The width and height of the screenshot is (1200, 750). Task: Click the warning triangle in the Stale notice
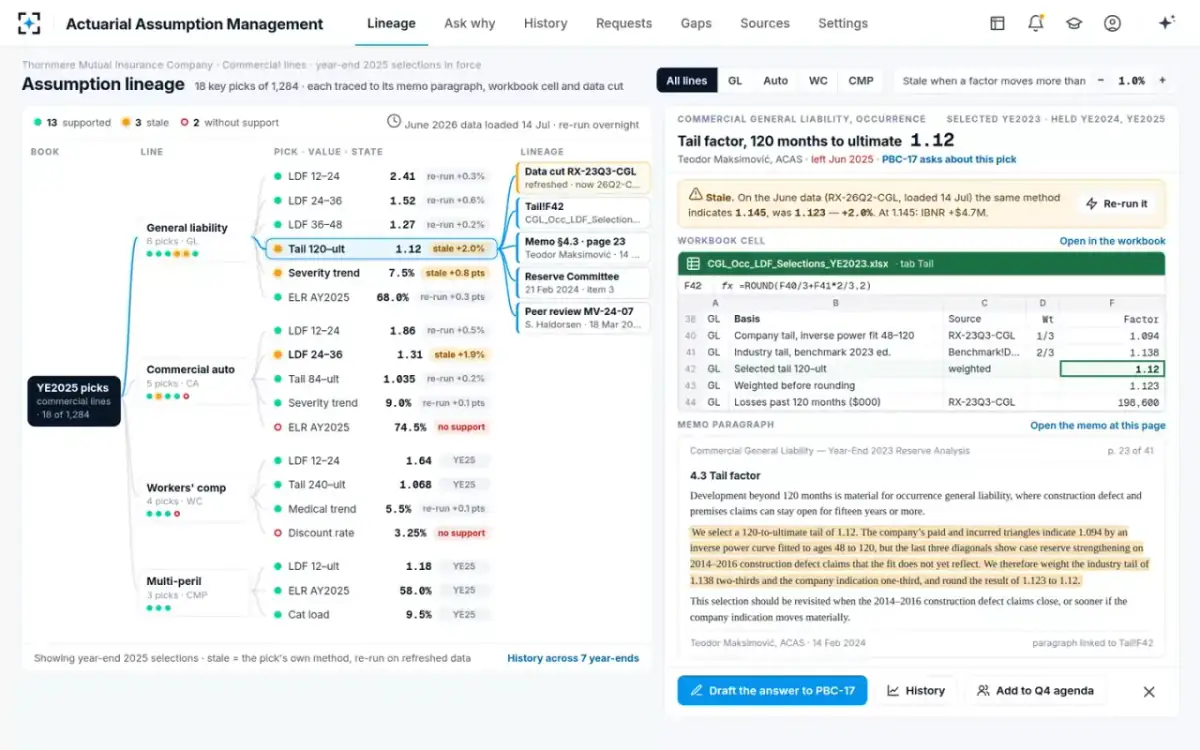coord(694,197)
